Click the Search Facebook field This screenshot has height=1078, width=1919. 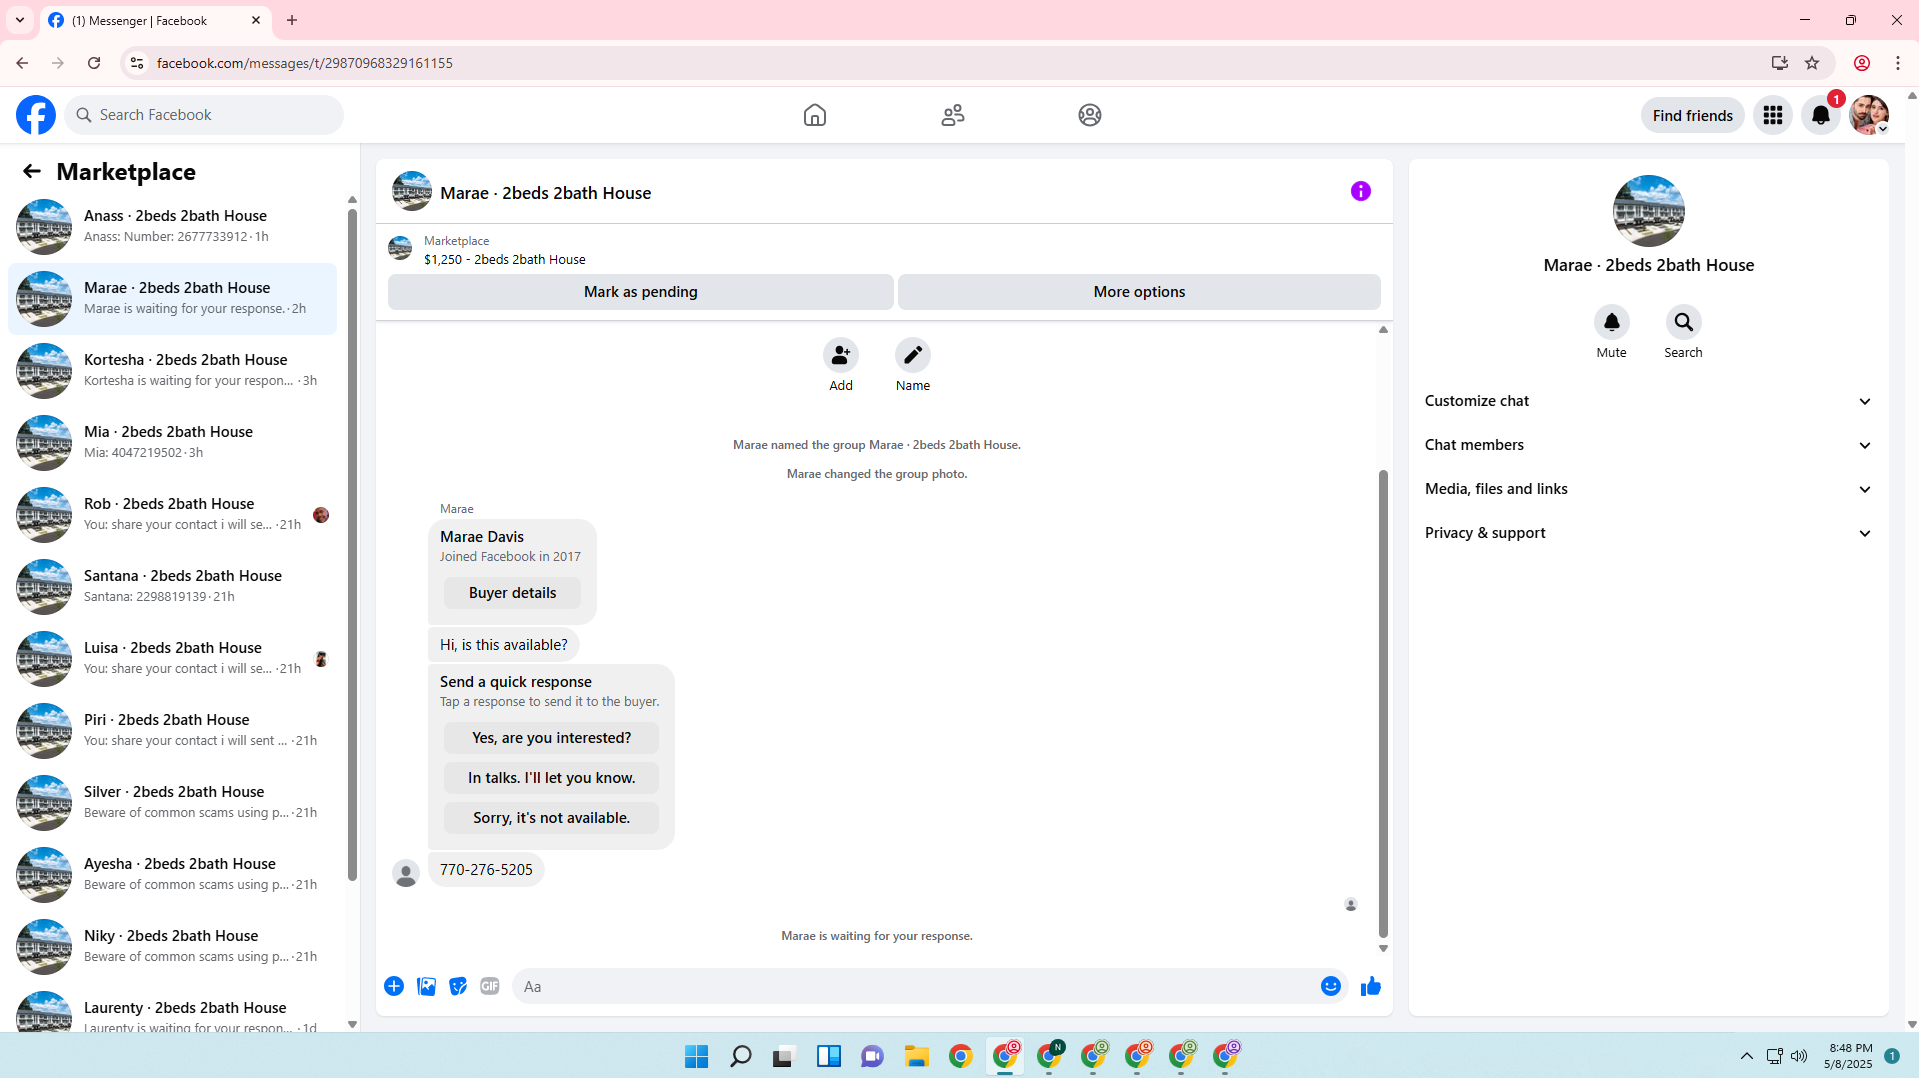point(204,115)
